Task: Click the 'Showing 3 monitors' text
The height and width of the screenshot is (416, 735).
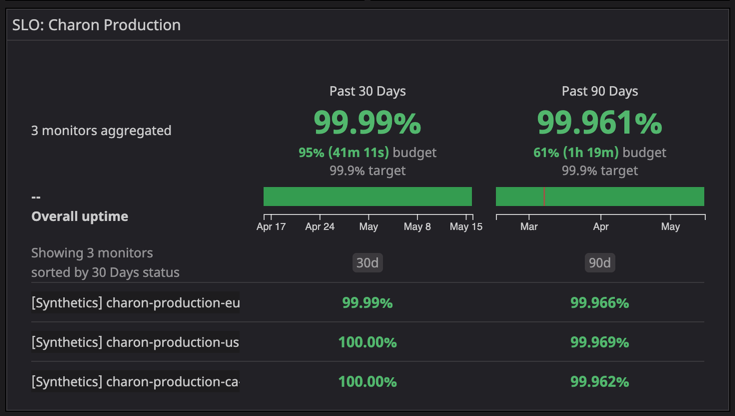Action: [92, 253]
